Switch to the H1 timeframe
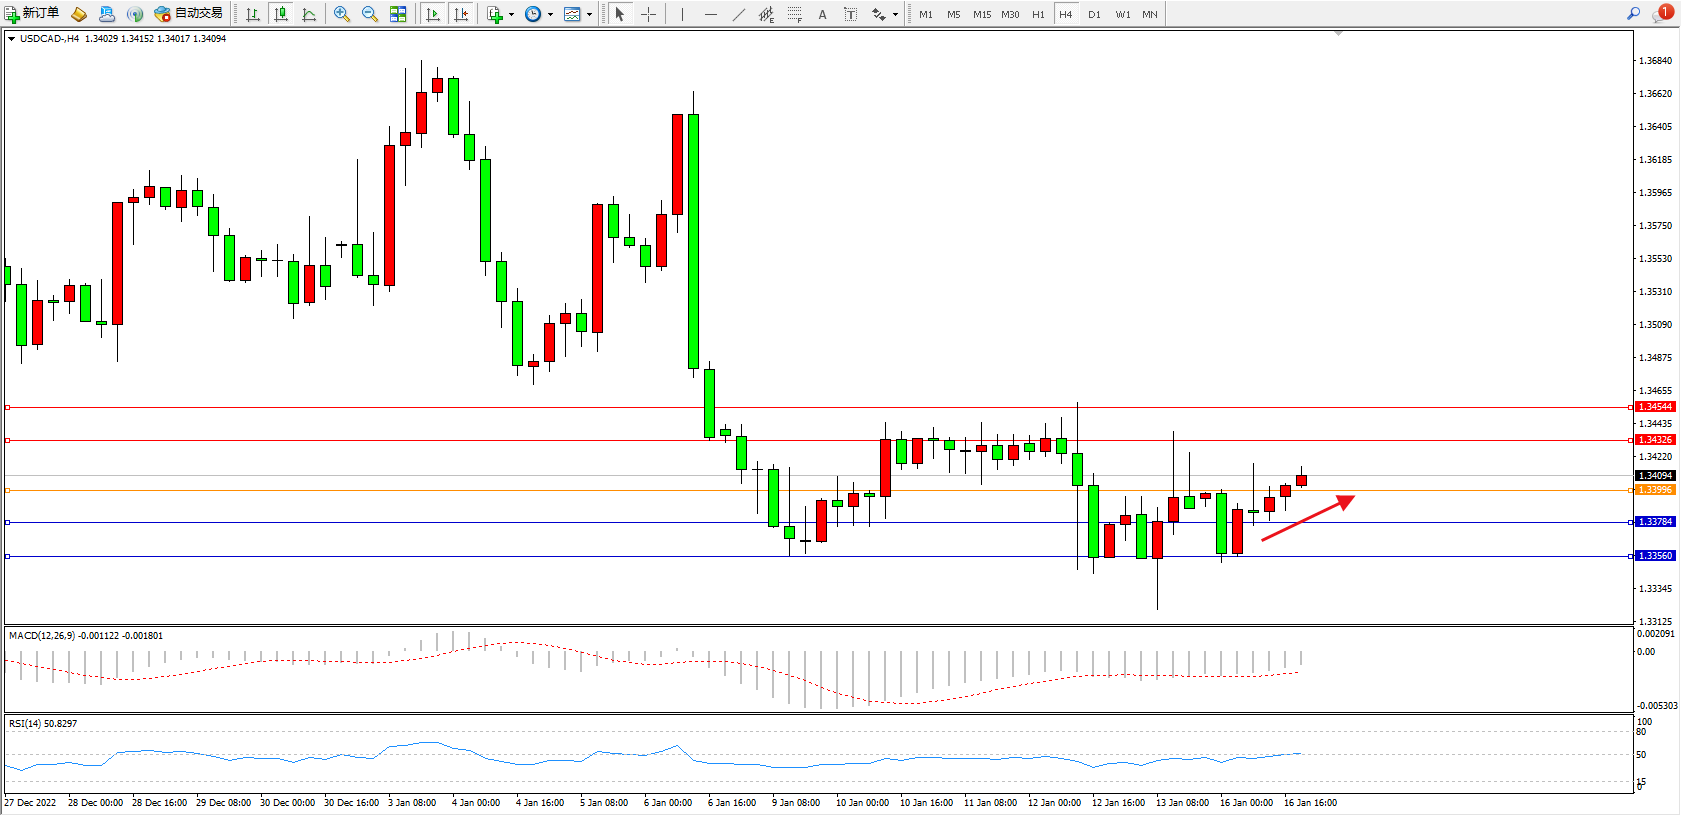The height and width of the screenshot is (816, 1681). (x=1038, y=14)
